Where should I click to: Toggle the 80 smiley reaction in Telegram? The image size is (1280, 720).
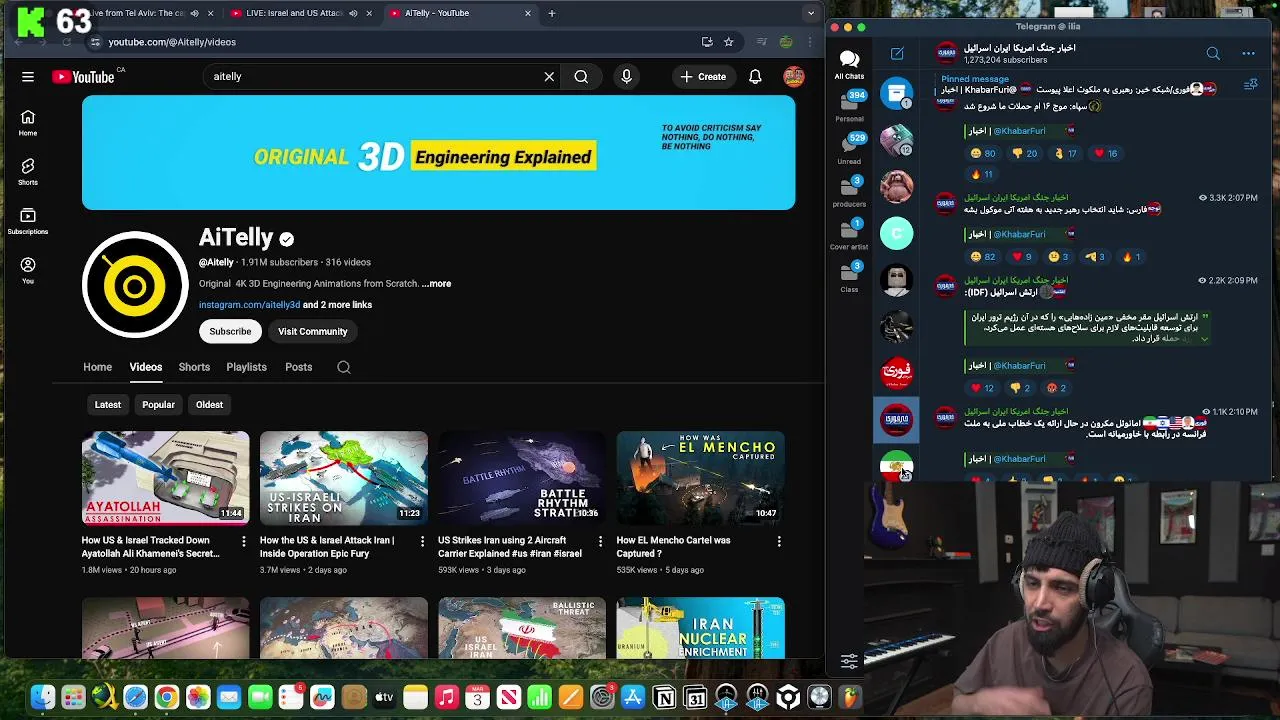(982, 153)
